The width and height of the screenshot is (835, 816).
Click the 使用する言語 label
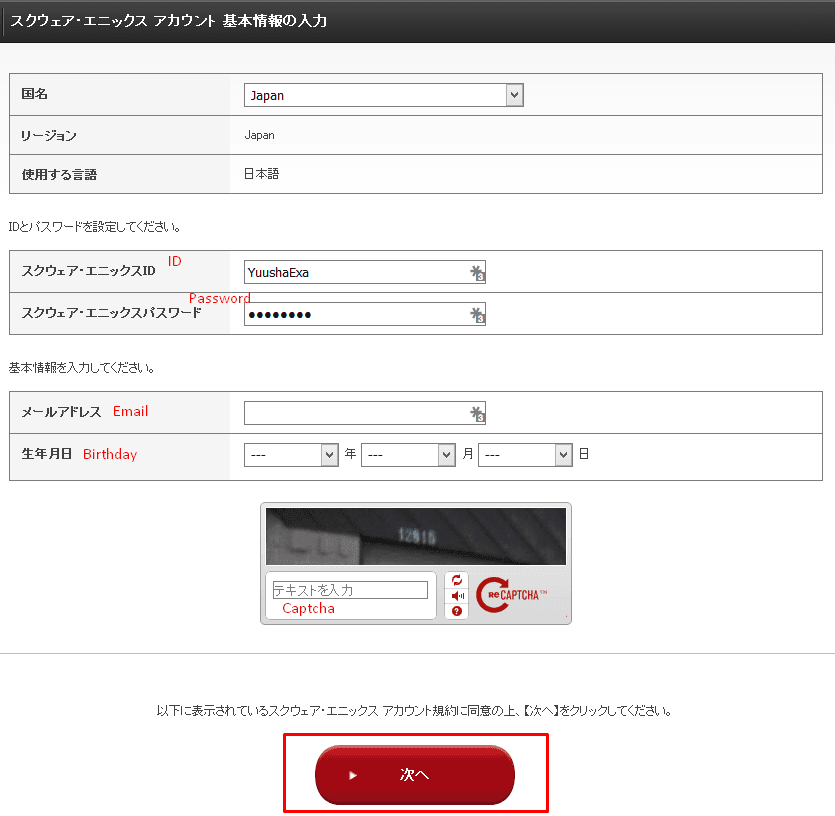click(59, 175)
